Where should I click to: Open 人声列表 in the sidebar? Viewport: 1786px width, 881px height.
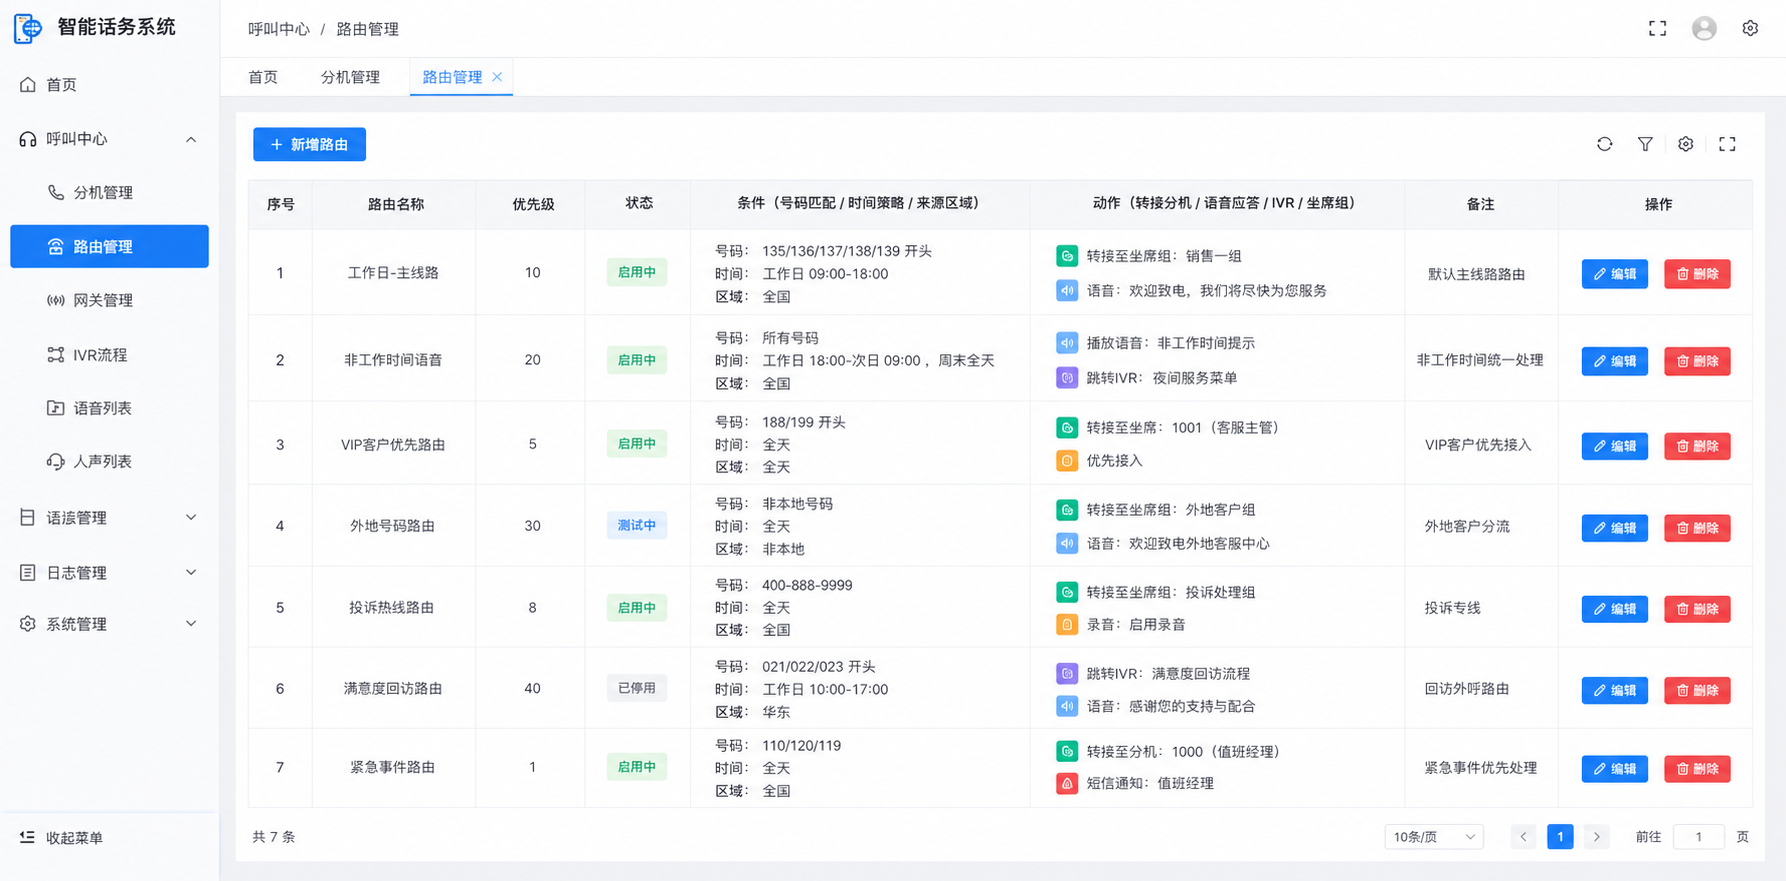click(109, 461)
